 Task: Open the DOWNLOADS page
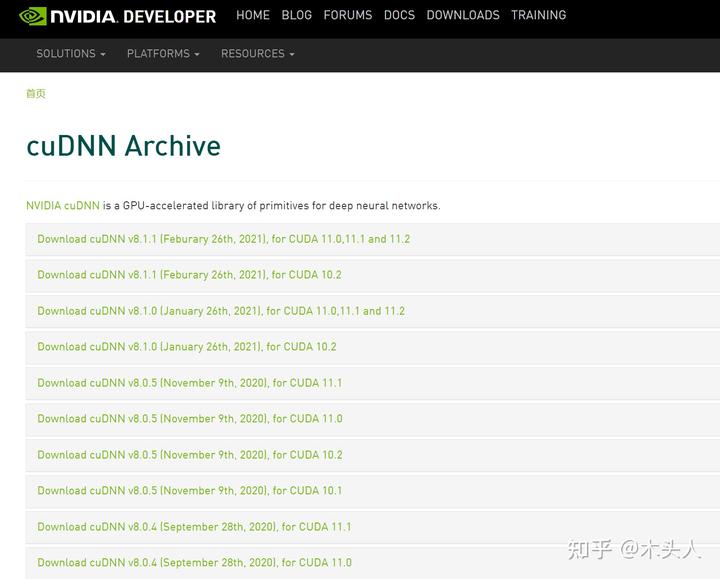tap(463, 15)
